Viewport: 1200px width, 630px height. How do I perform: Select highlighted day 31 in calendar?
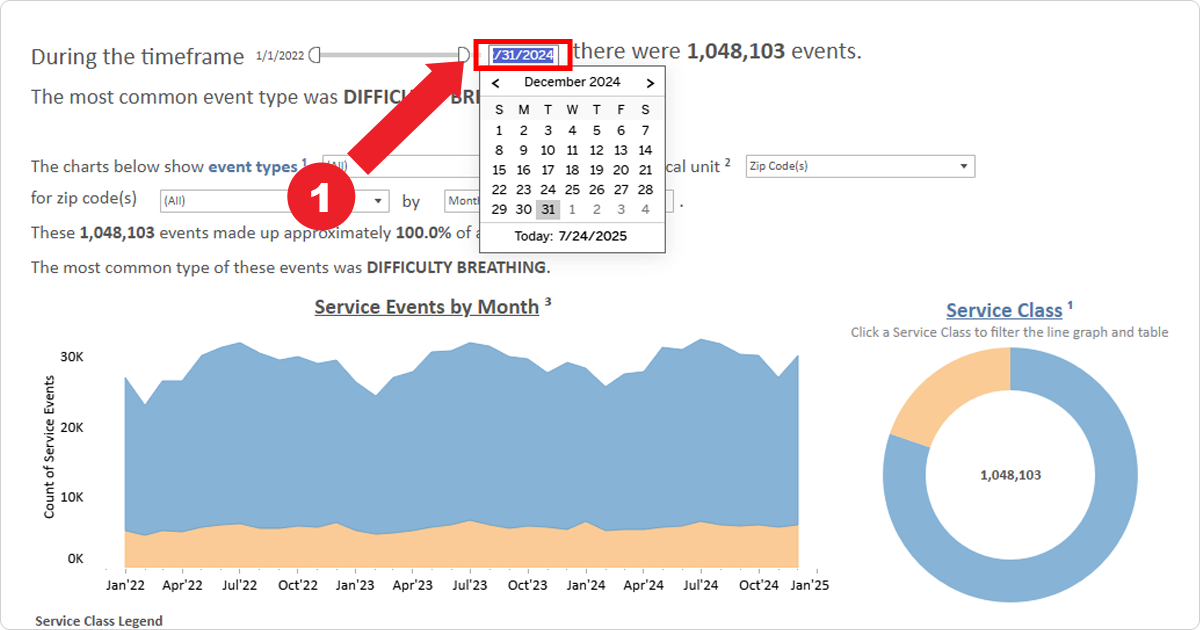point(547,210)
